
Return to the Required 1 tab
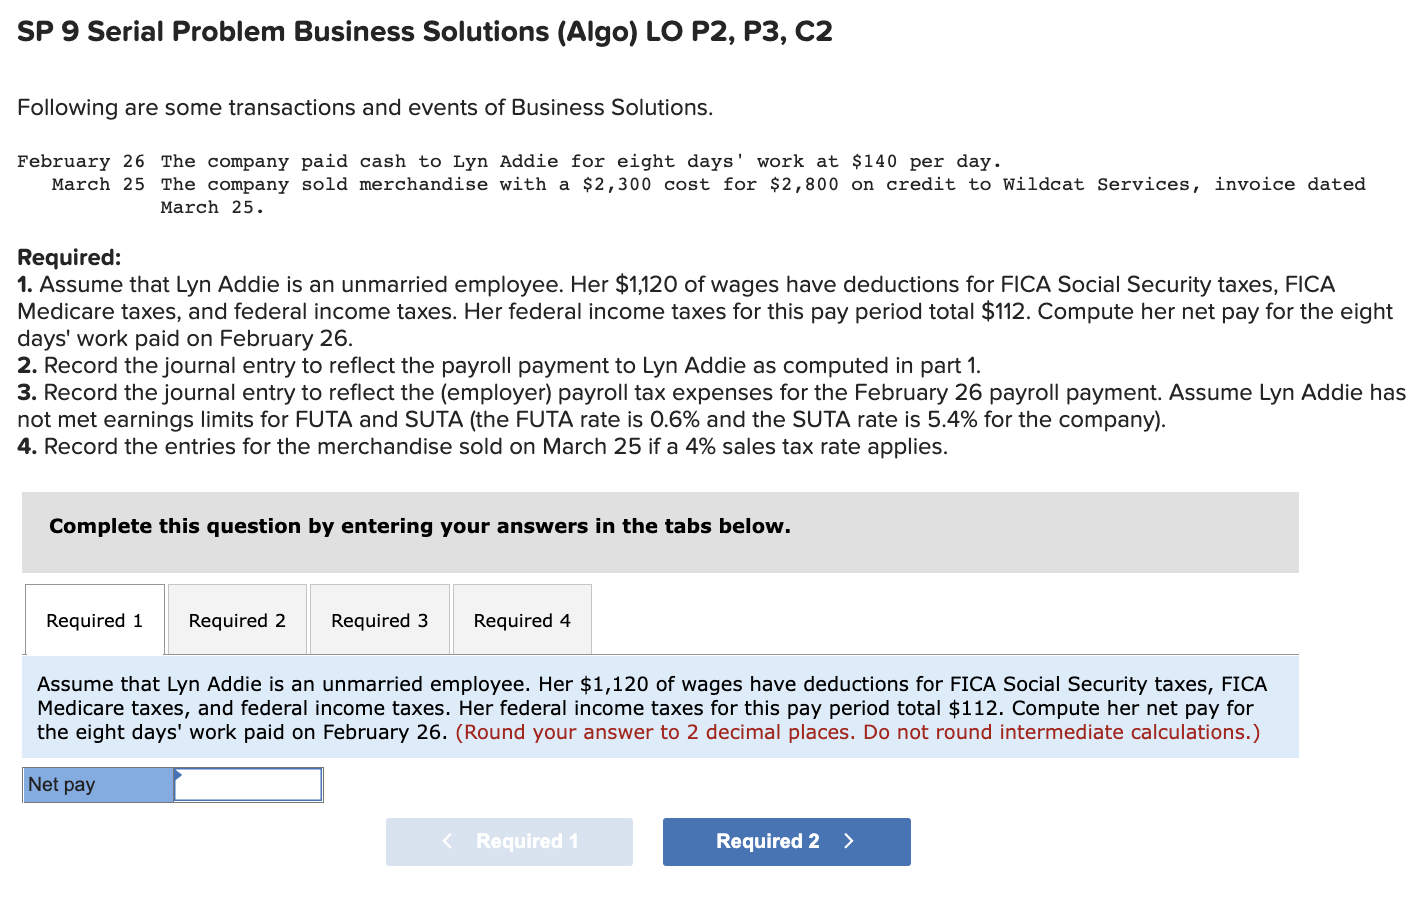94,619
